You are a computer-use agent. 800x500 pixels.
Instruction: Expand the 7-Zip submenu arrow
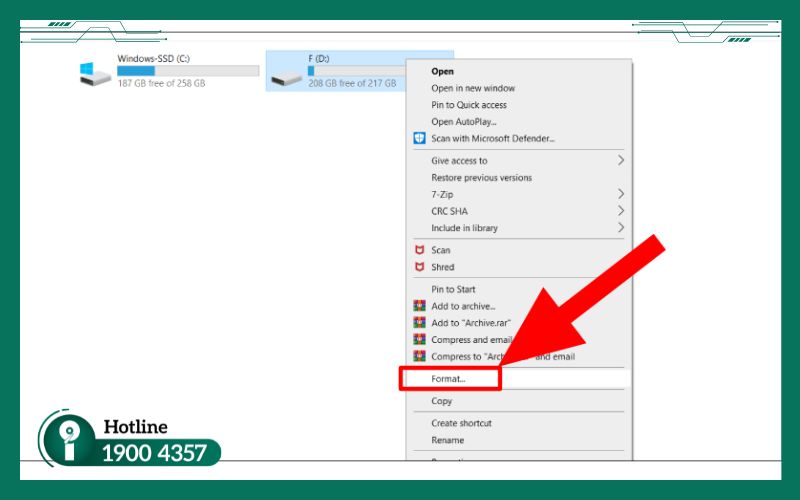tap(621, 194)
